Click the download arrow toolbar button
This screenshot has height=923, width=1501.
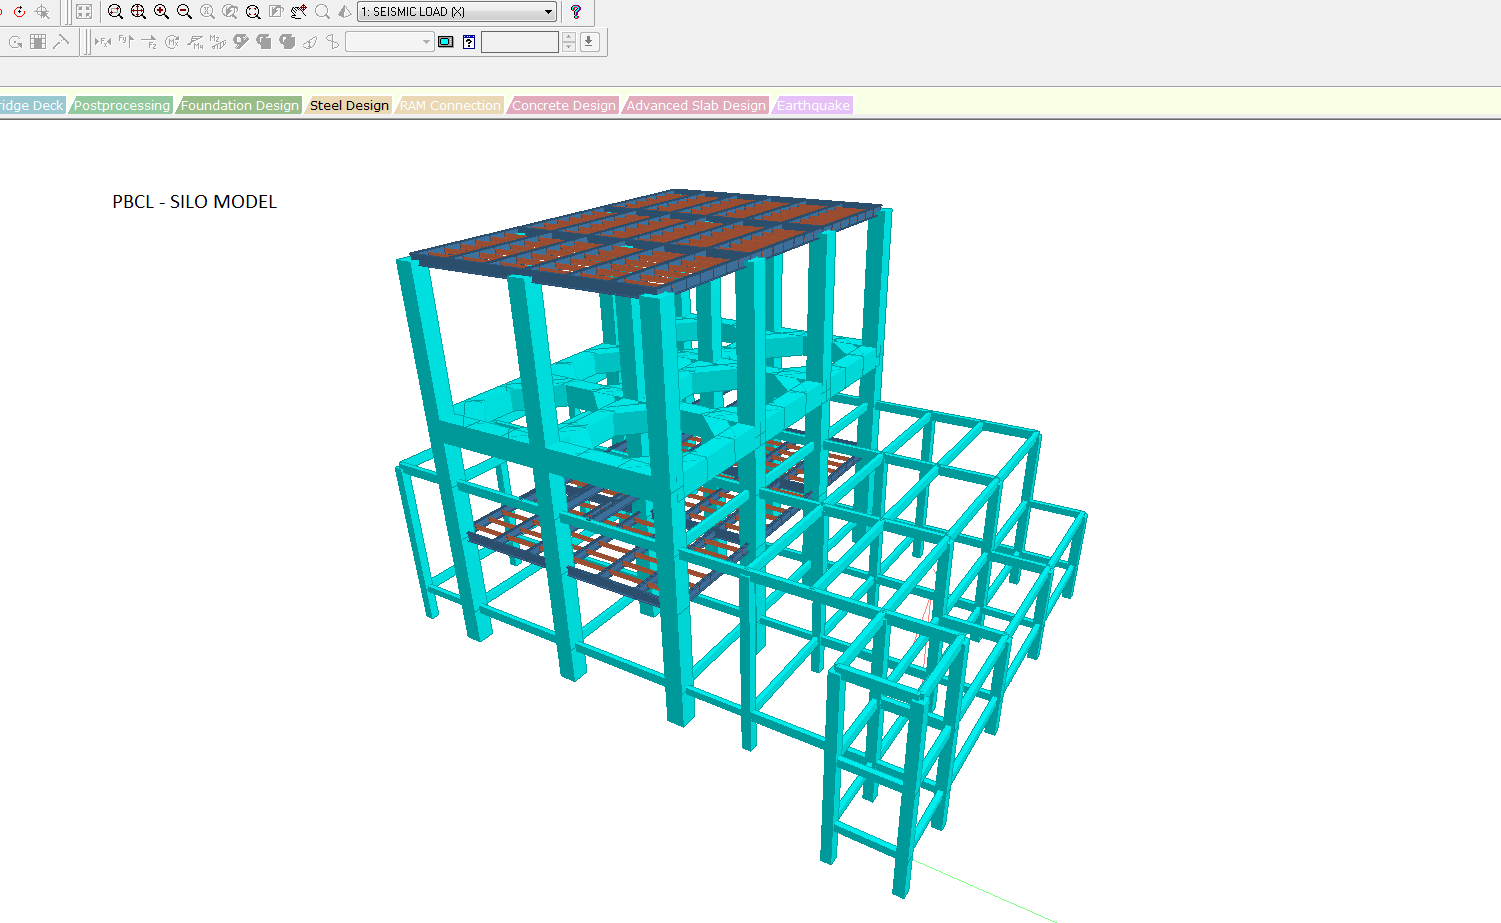(x=589, y=42)
